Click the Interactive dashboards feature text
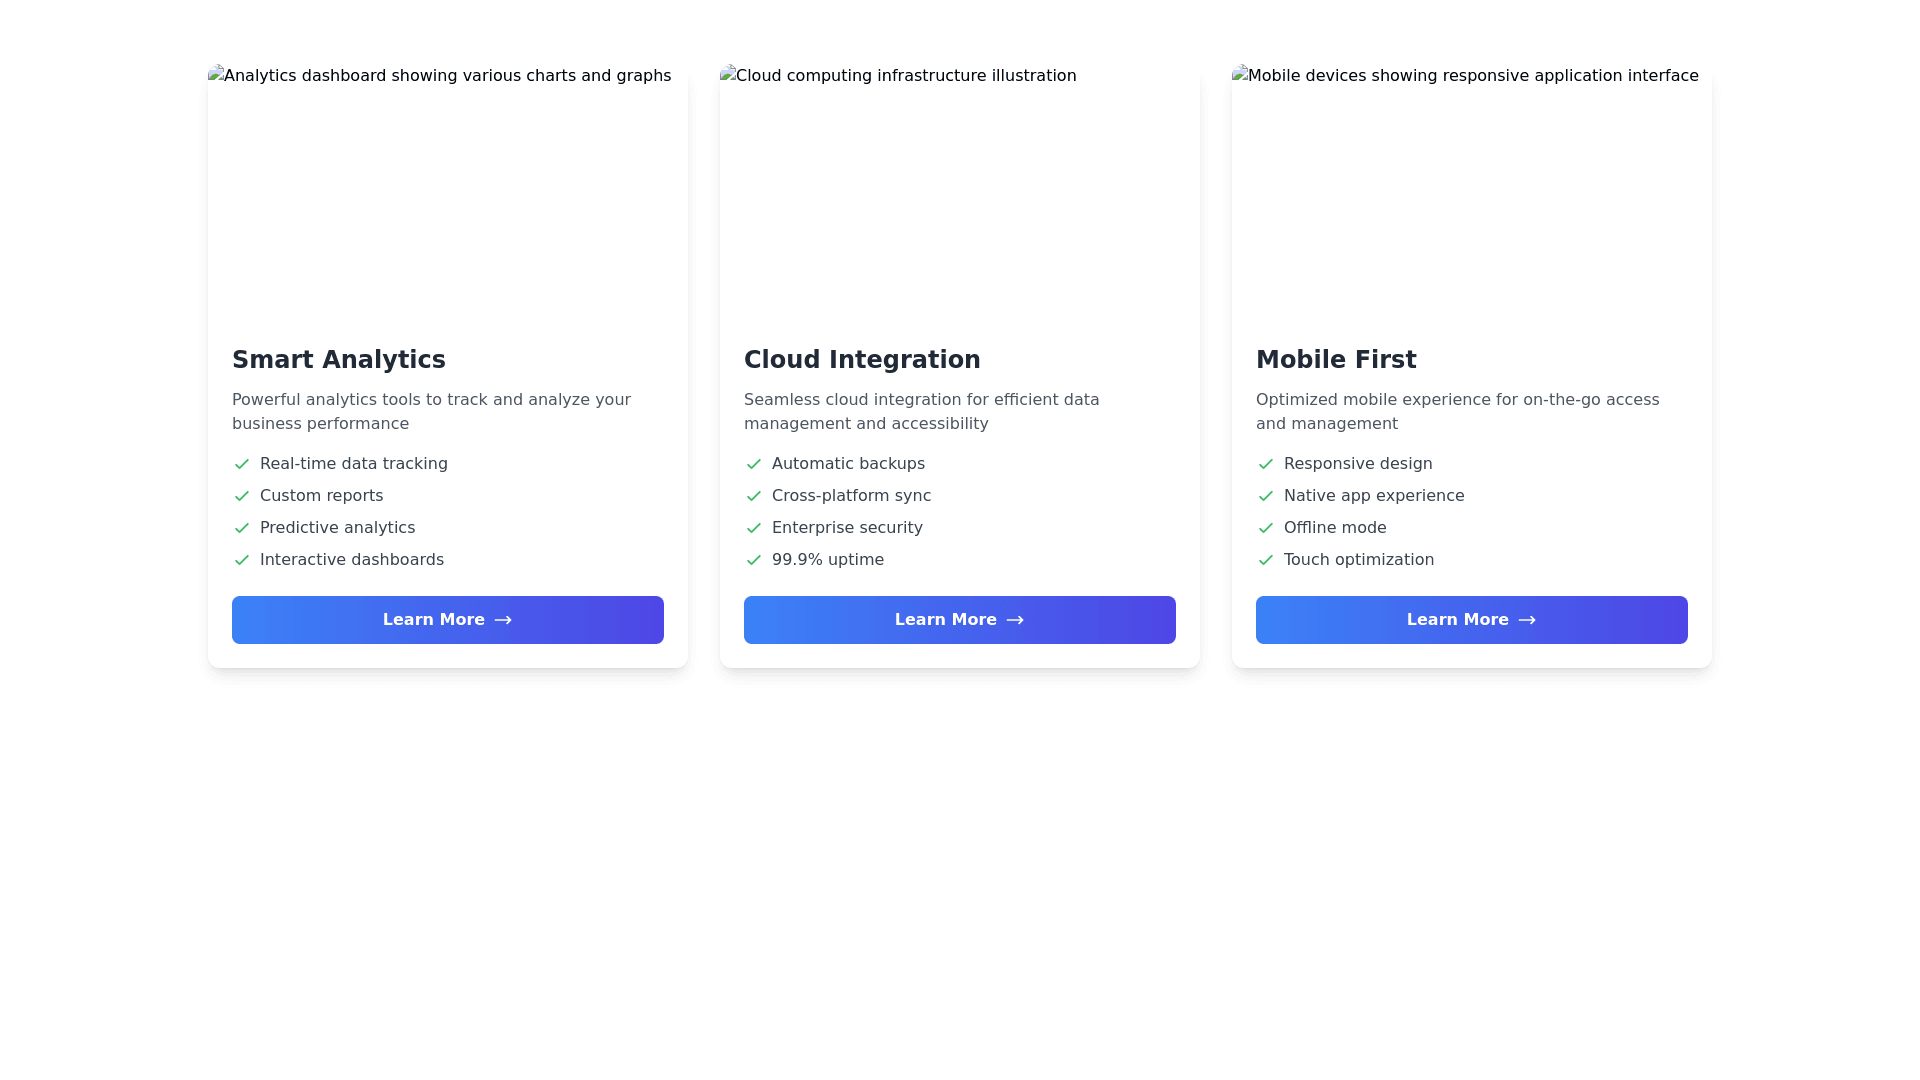This screenshot has width=1920, height=1080. pos(352,560)
